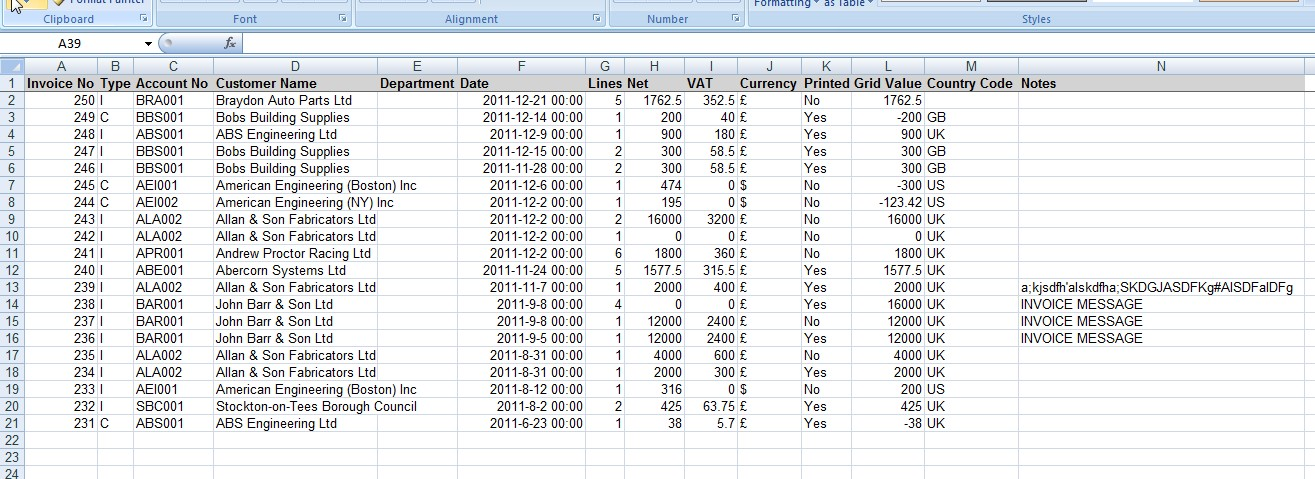Open the Clipboard dialog launcher
Screen dimensions: 1315x479
(143, 19)
